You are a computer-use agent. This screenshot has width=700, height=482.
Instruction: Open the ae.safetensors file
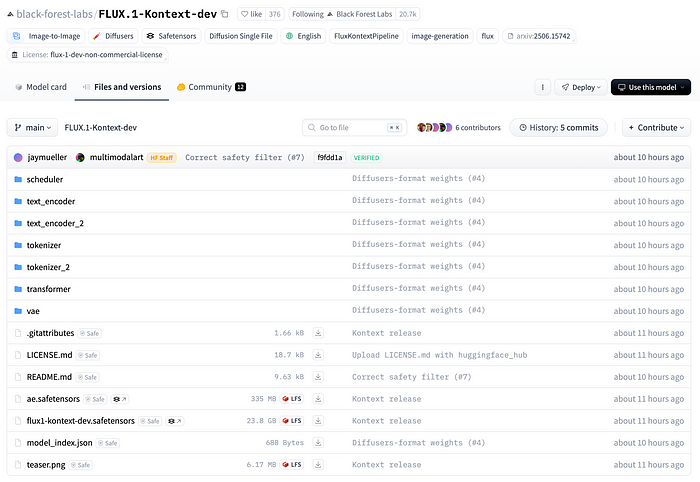(x=53, y=399)
